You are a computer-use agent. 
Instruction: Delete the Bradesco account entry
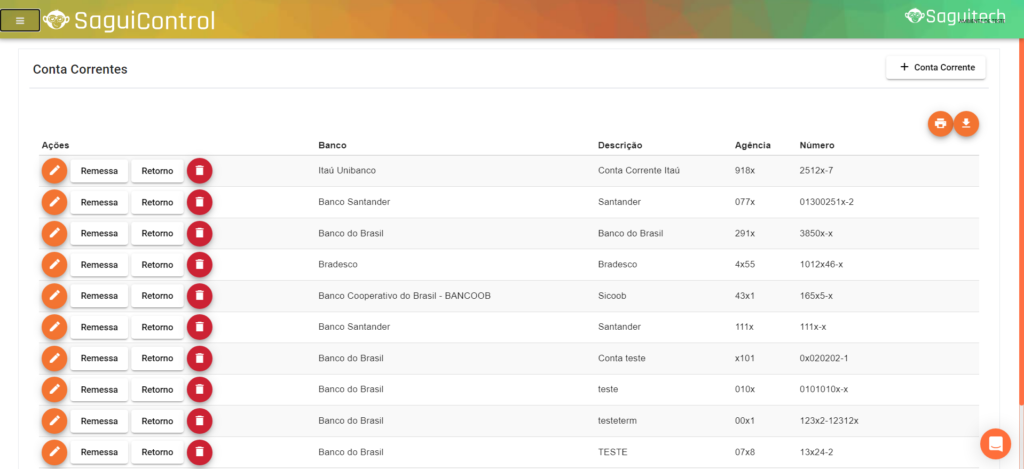point(200,265)
